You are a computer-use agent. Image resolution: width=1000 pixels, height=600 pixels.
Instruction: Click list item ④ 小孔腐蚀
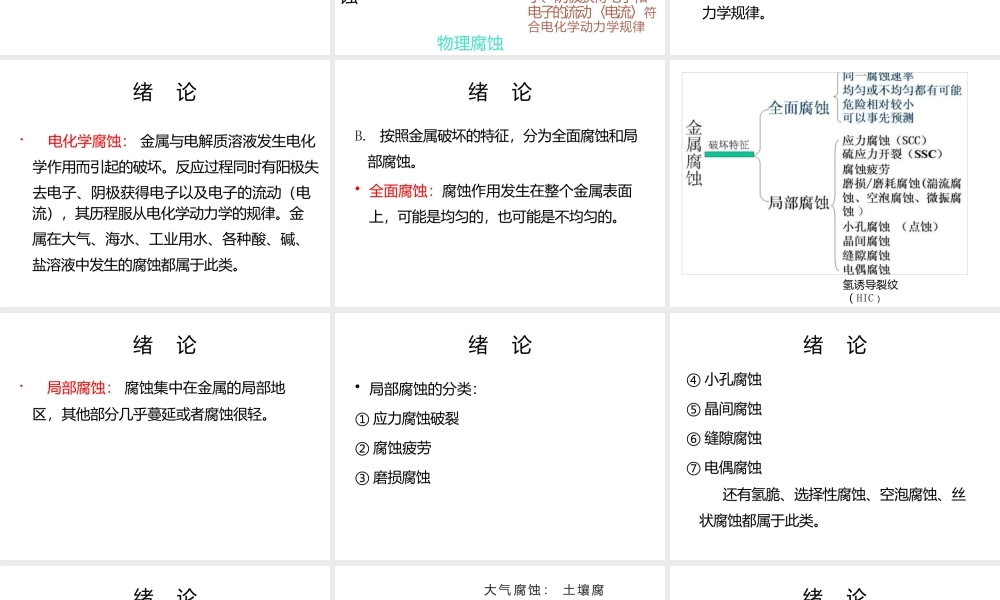[x=724, y=379]
